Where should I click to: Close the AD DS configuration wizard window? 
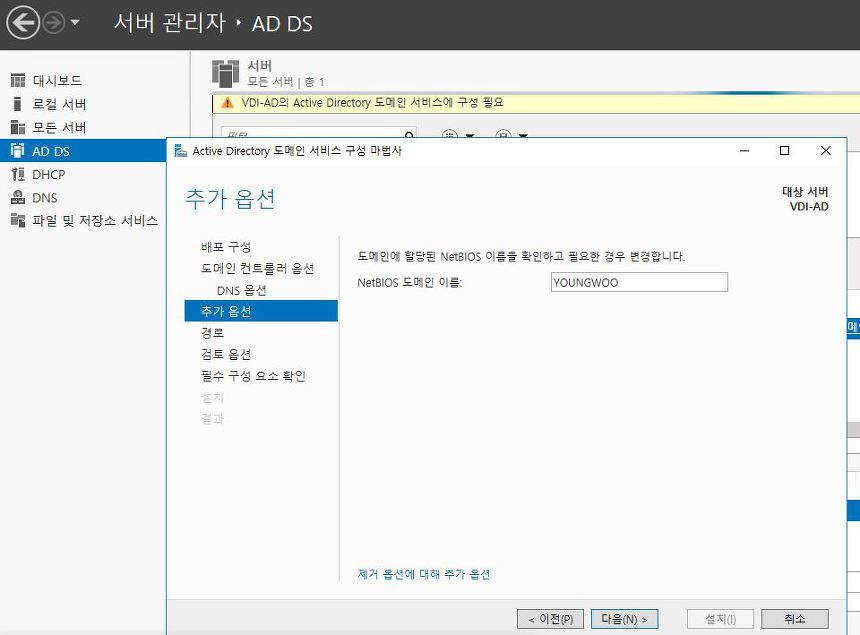825,151
